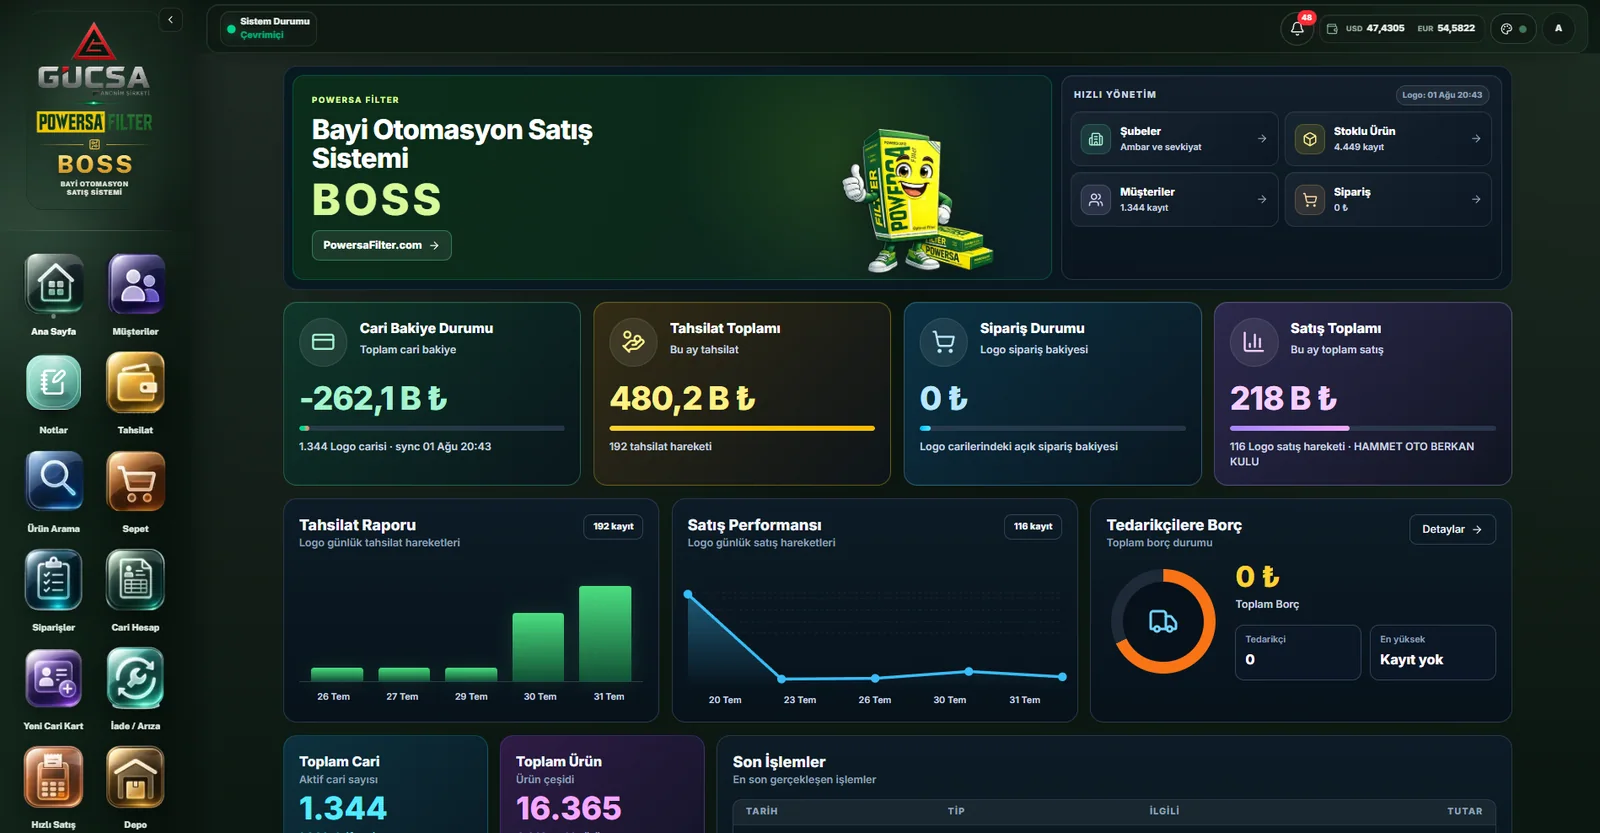Click the Tahsilat Toplamı card icon

(633, 342)
